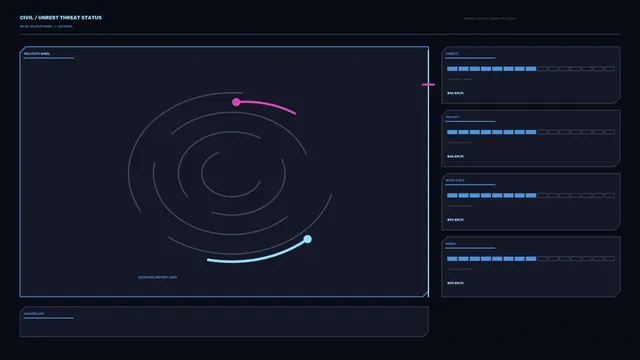Click the light blue handle on the wheel
The width and height of the screenshot is (640, 360).
pos(308,239)
